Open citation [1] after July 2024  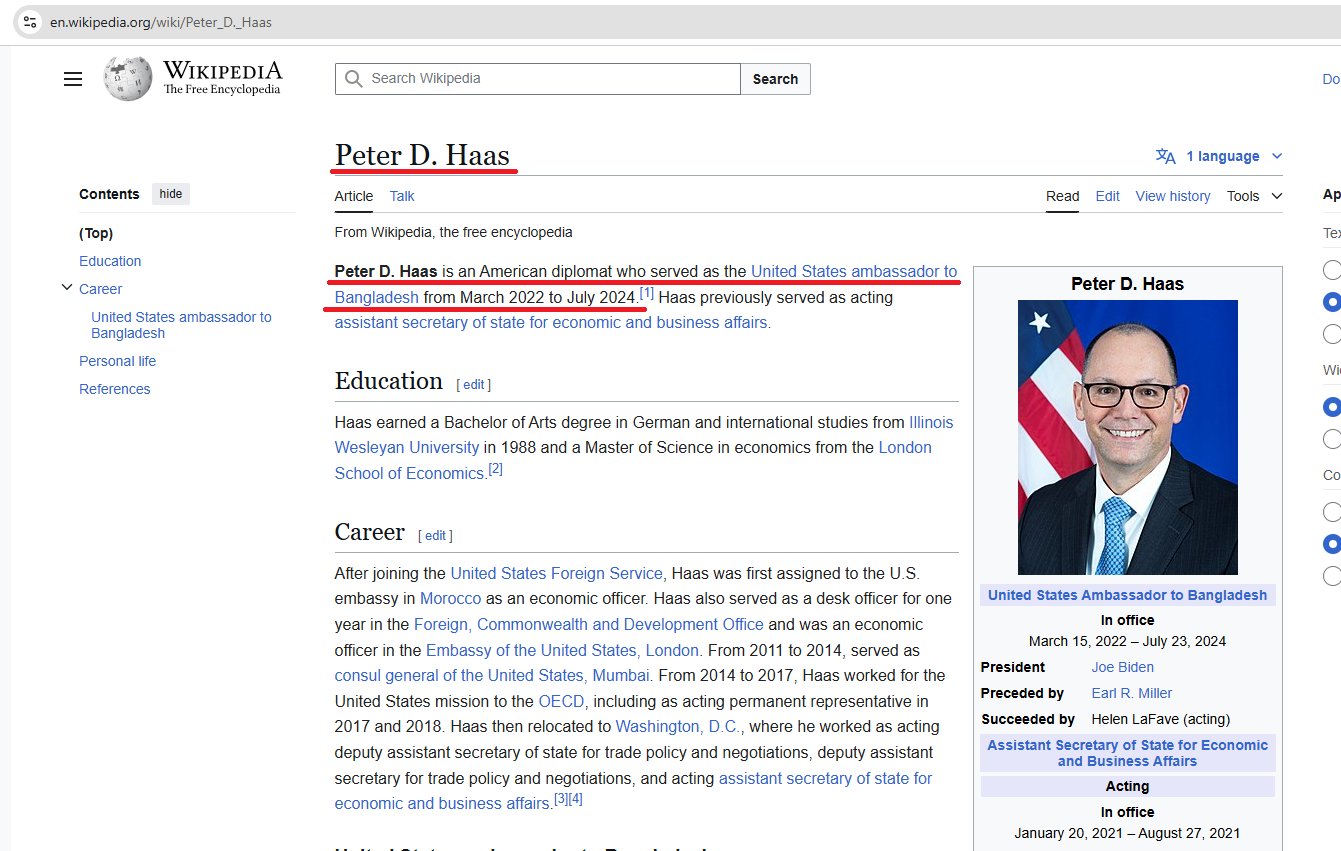647,293
